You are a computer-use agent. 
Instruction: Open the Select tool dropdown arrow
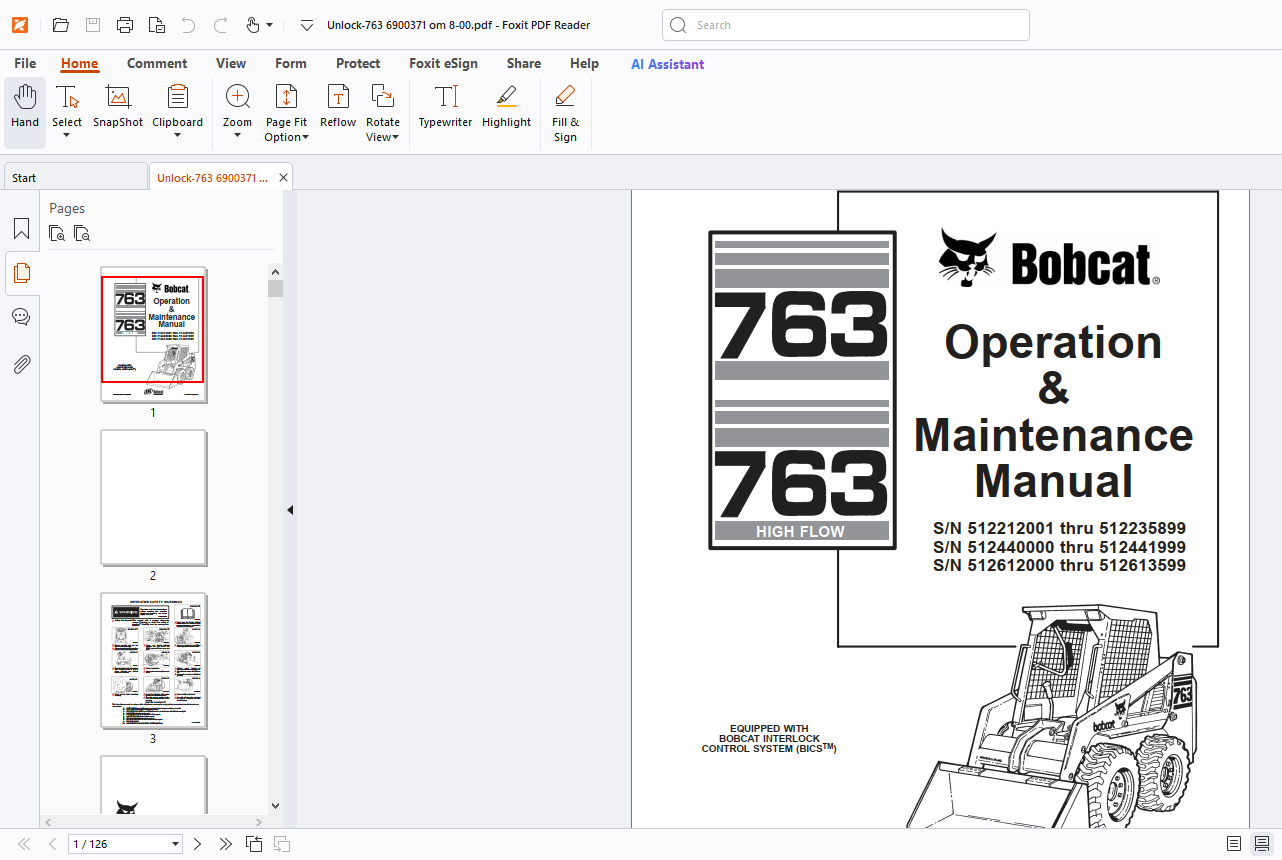tap(67, 135)
